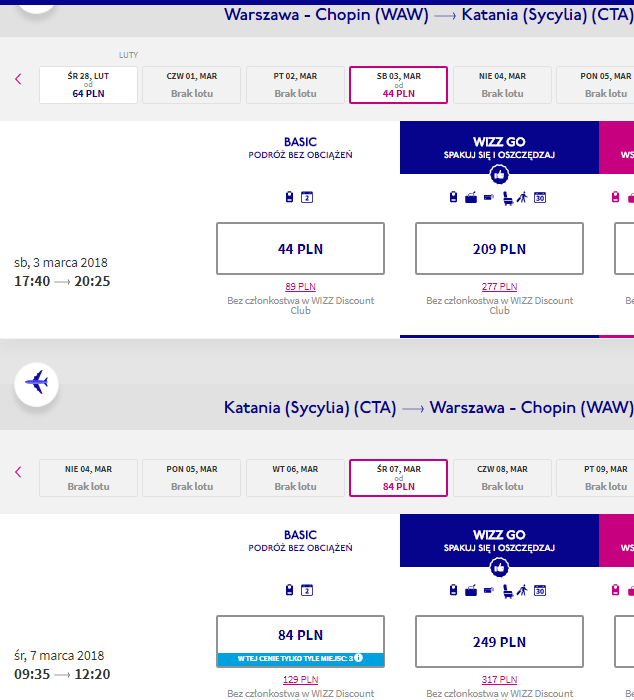
Task: Click calendar 30 icon in outbound WIZZ GO
Action: [540, 197]
